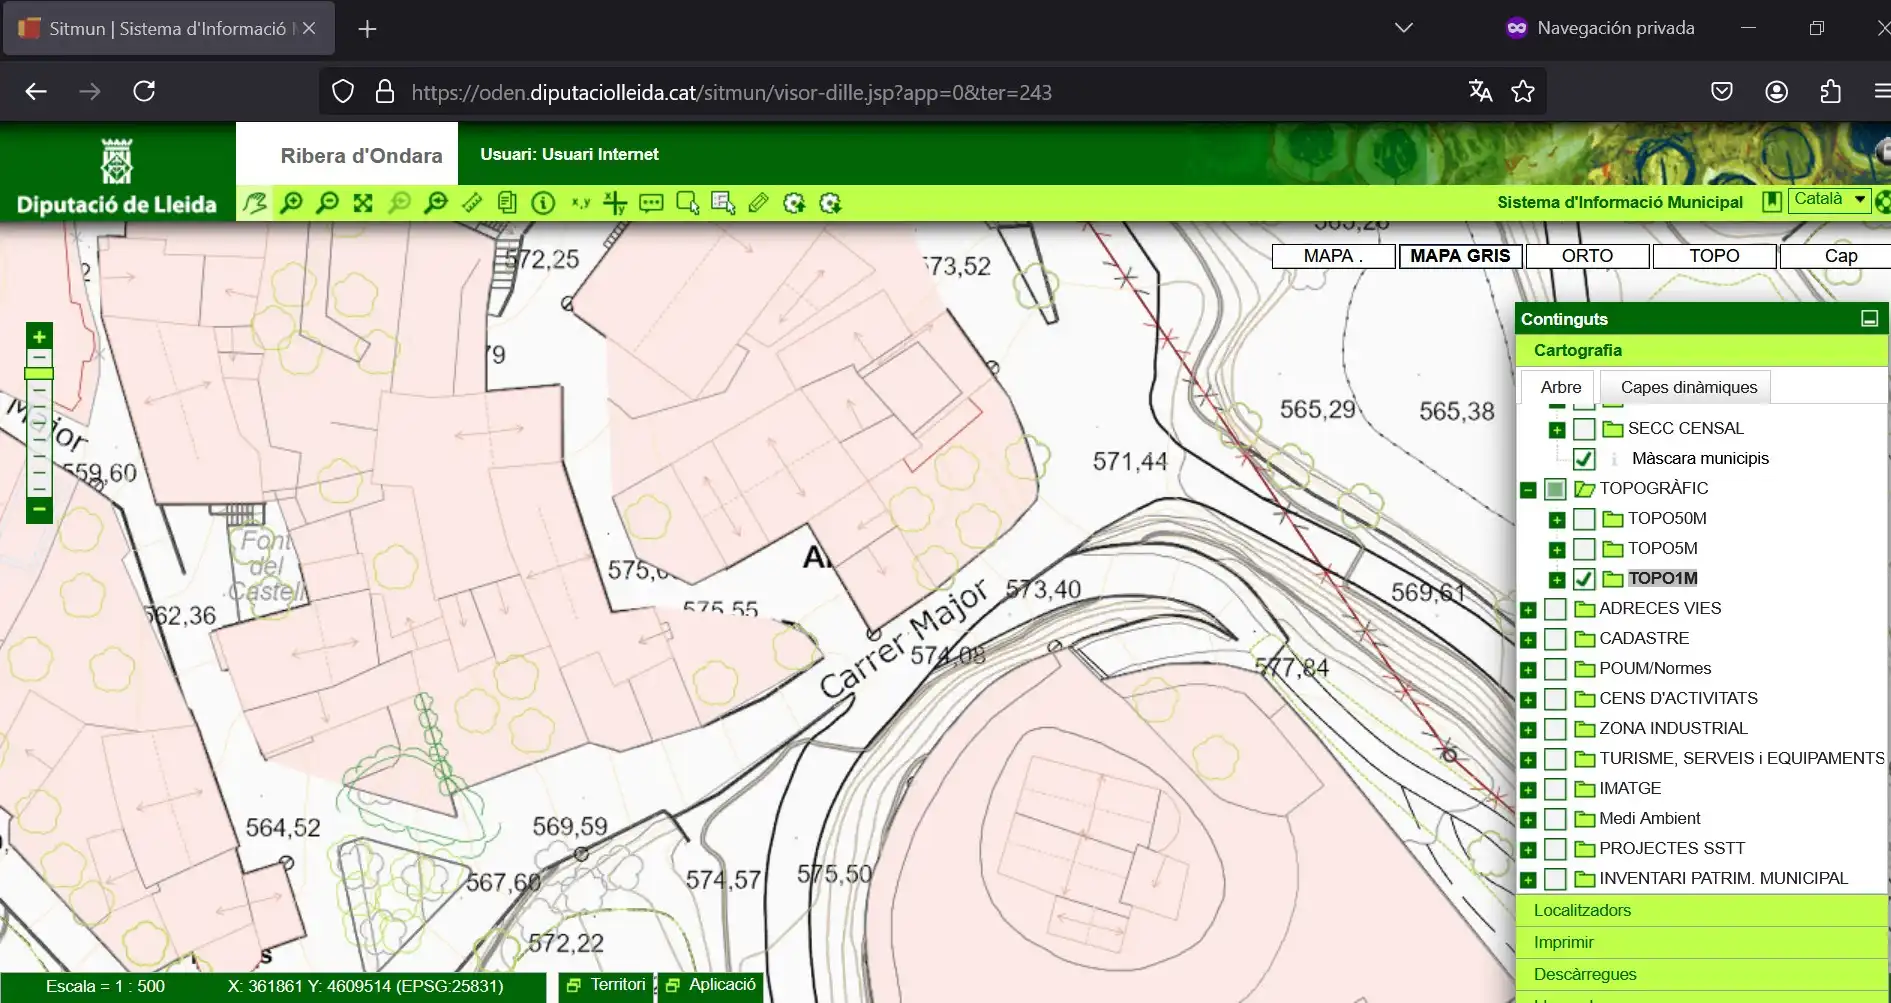1891x1003 pixels.
Task: Choose the rectangle selection tool
Action: [x=687, y=203]
